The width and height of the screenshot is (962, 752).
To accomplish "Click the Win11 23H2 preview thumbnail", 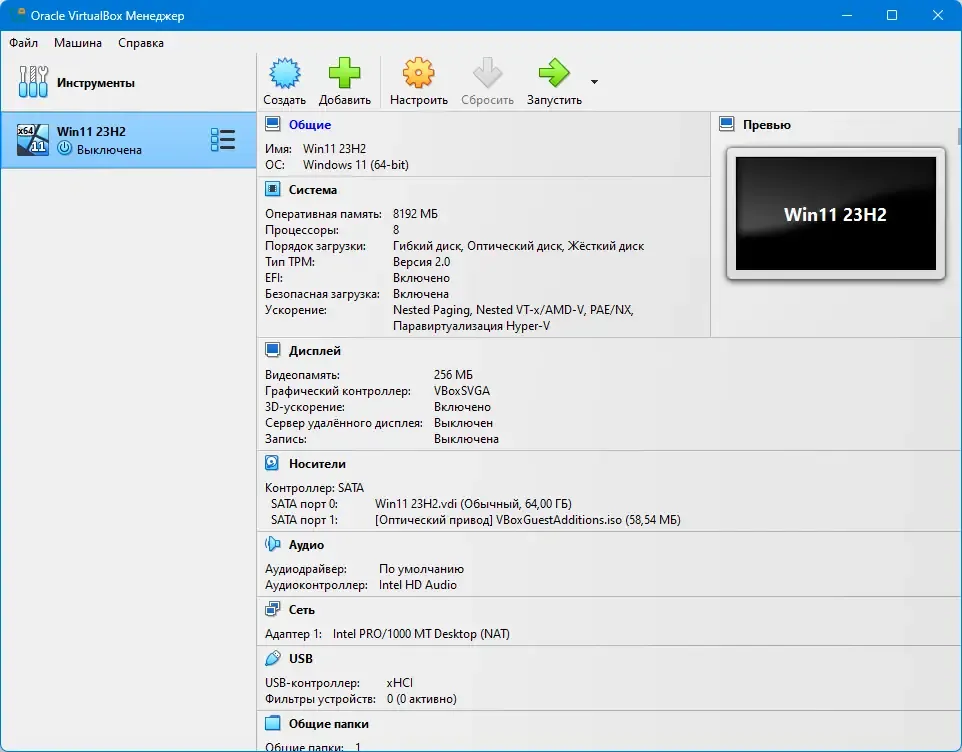I will [x=836, y=213].
